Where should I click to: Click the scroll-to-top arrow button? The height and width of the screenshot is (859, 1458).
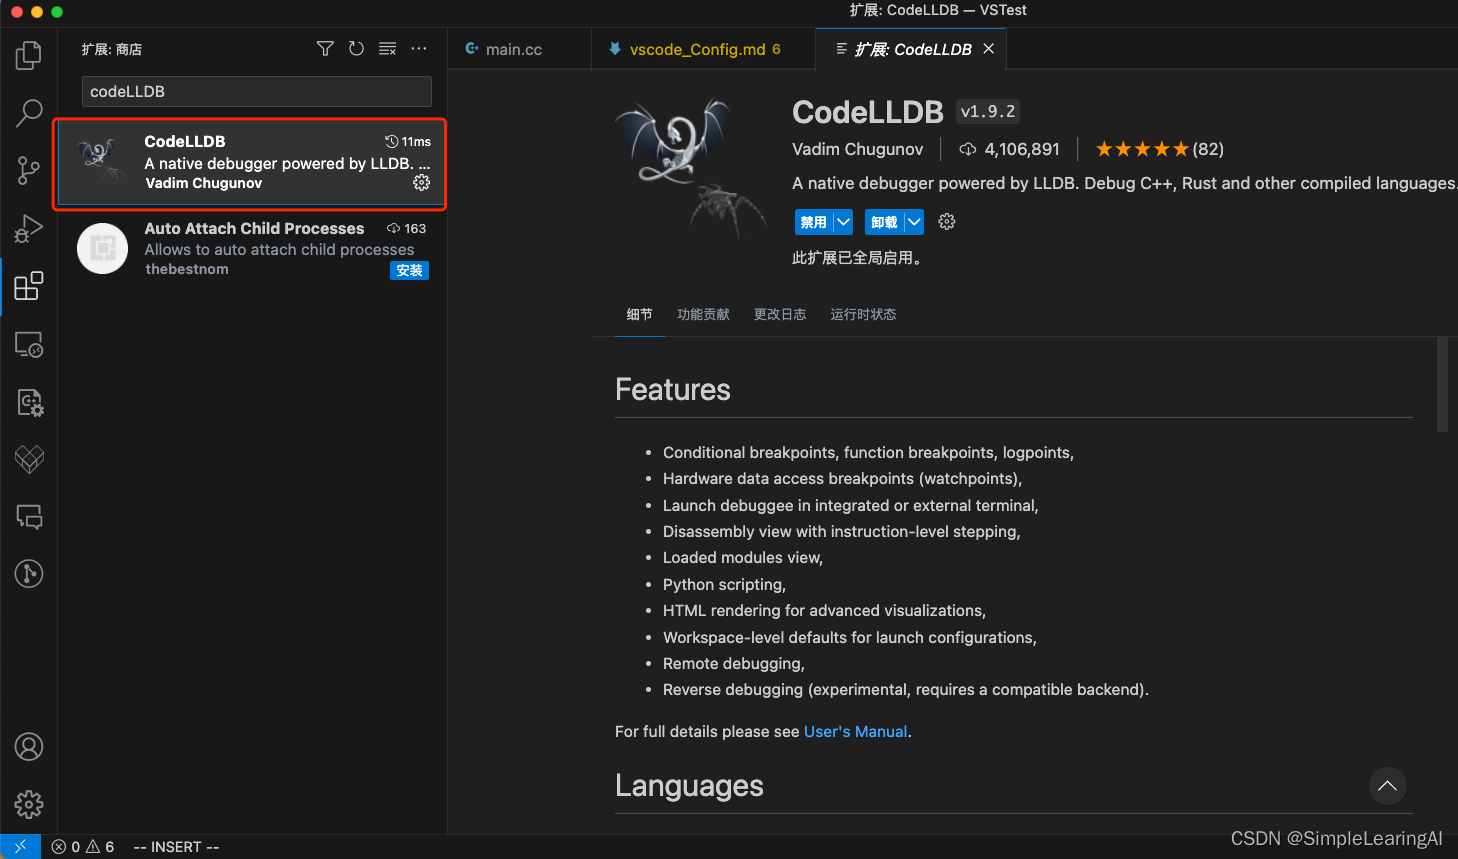pyautogui.click(x=1387, y=786)
